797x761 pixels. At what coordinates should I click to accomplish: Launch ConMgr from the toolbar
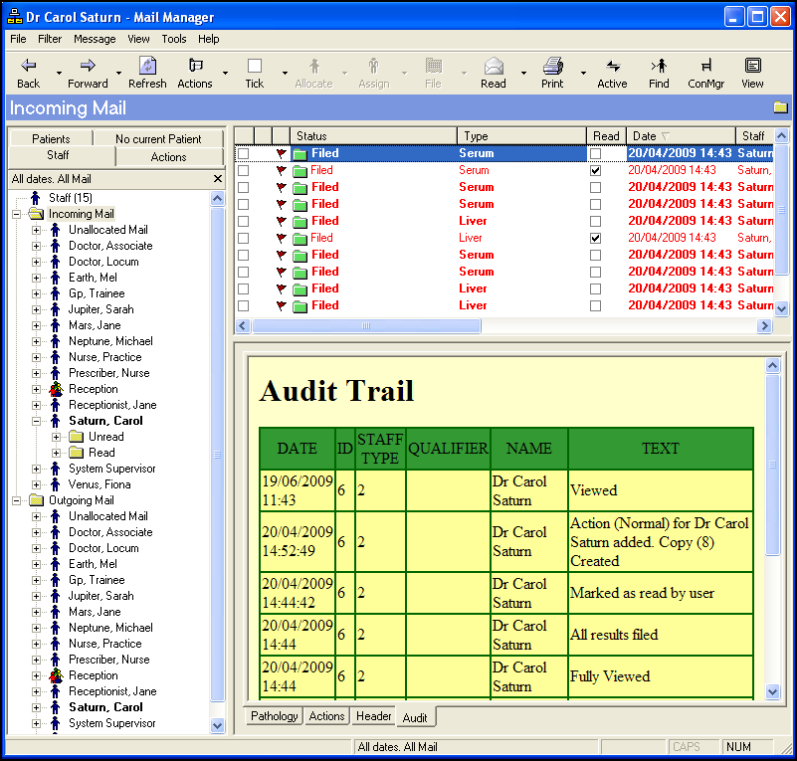[x=706, y=67]
